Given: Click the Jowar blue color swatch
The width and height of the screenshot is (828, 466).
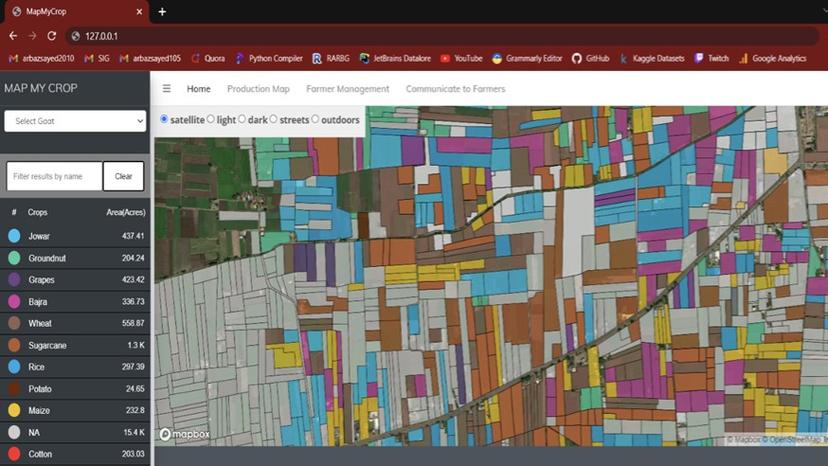Looking at the screenshot, I should [x=14, y=236].
